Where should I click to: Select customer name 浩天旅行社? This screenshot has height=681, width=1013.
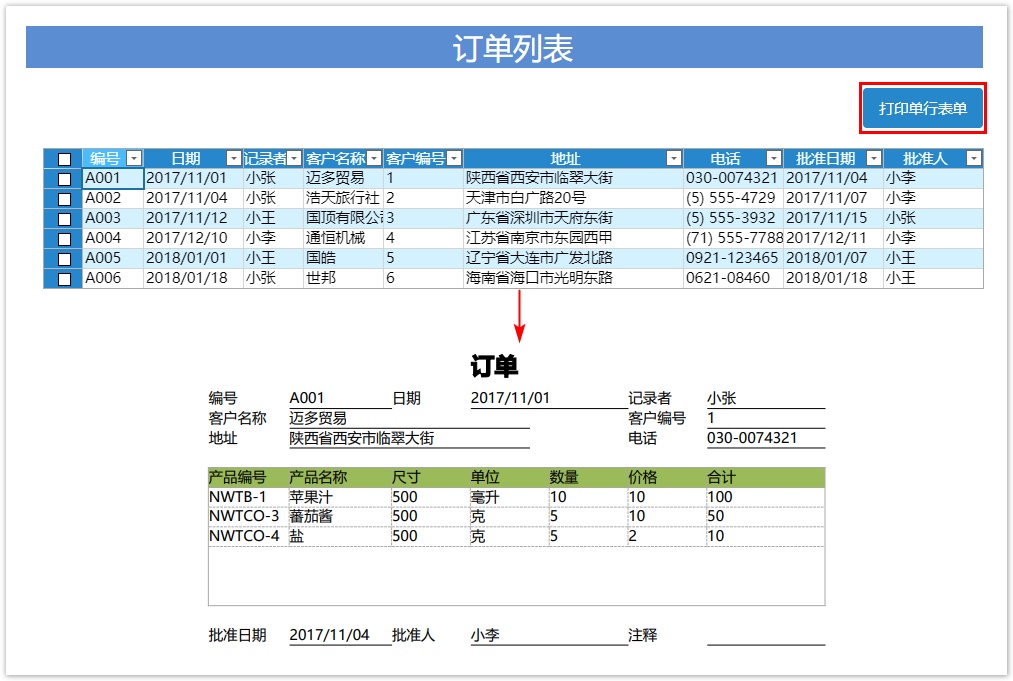click(x=343, y=198)
